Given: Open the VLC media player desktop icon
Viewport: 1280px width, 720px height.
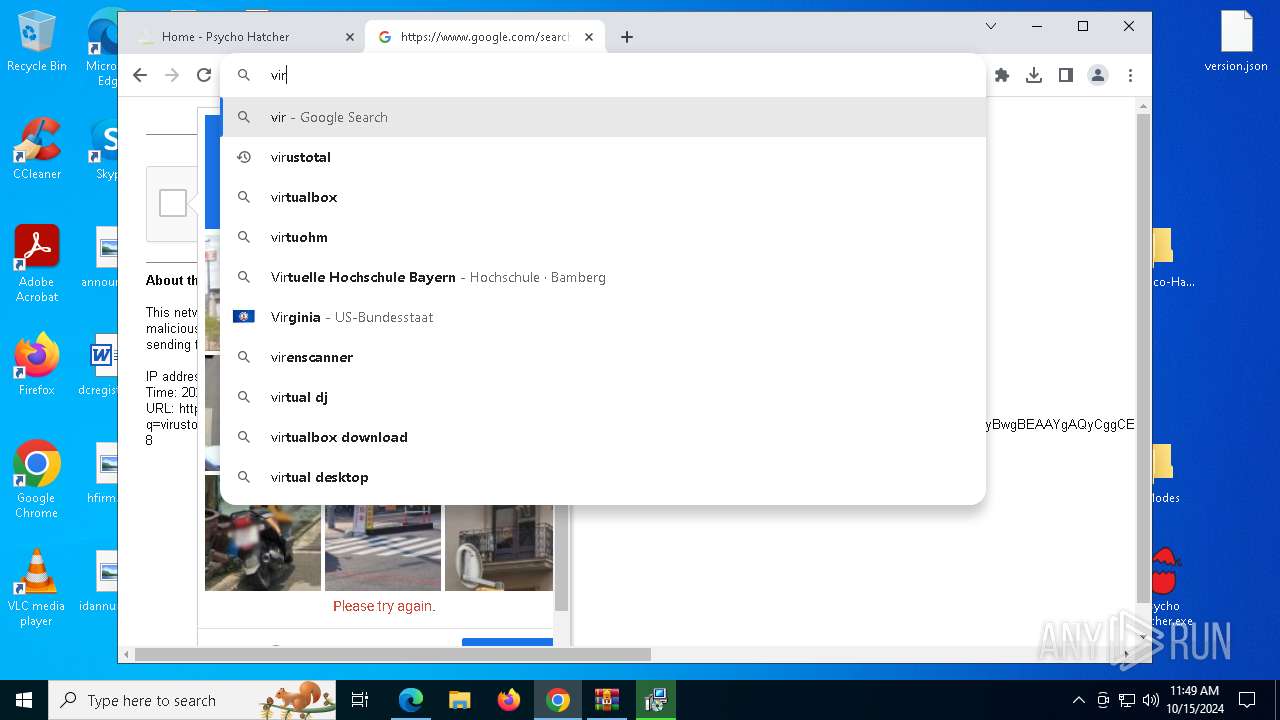Looking at the screenshot, I should (x=37, y=588).
